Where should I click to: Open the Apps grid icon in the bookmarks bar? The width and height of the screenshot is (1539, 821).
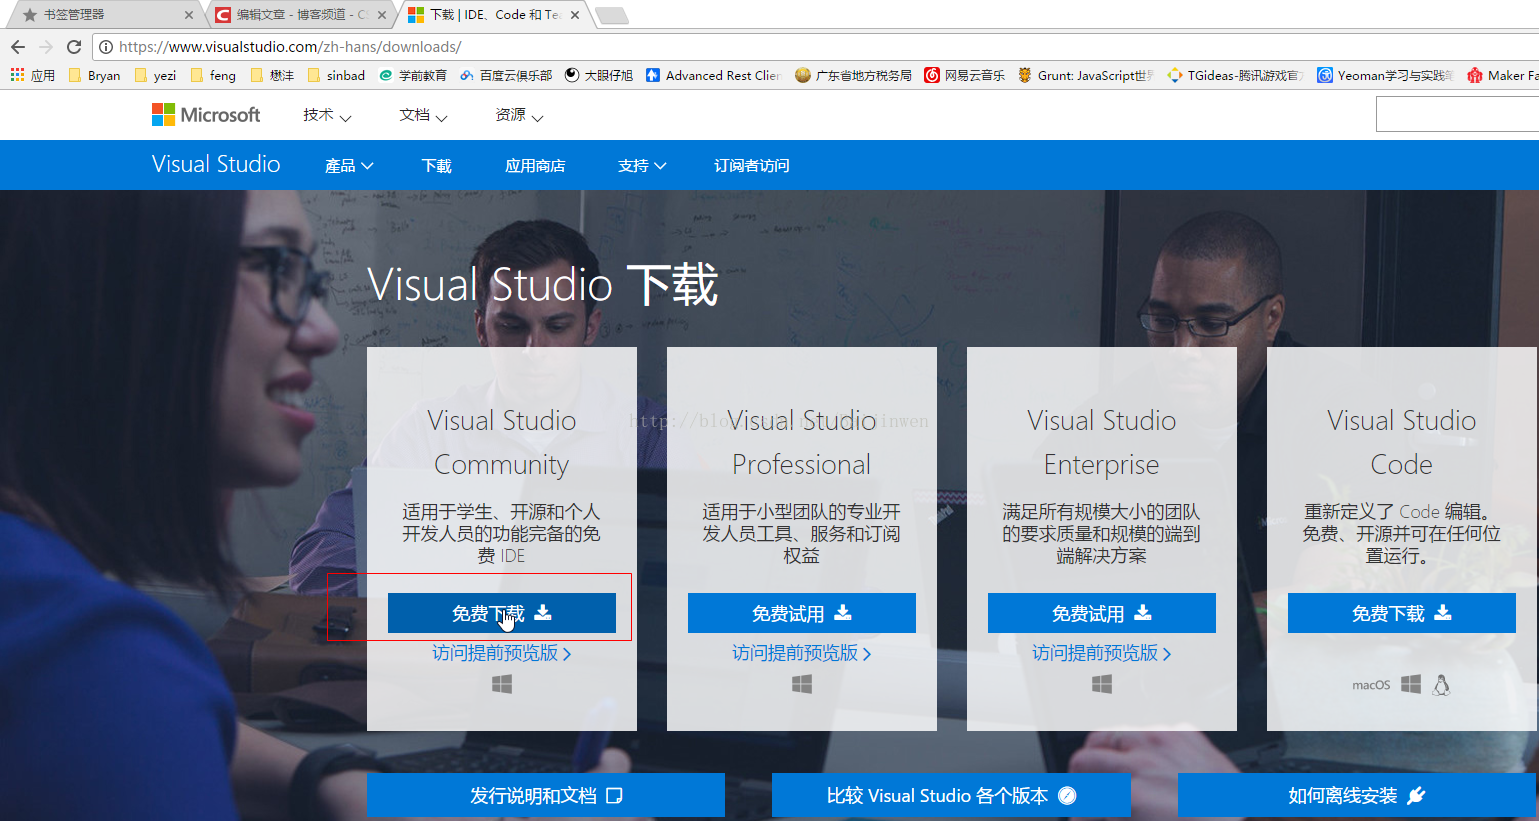pos(17,75)
